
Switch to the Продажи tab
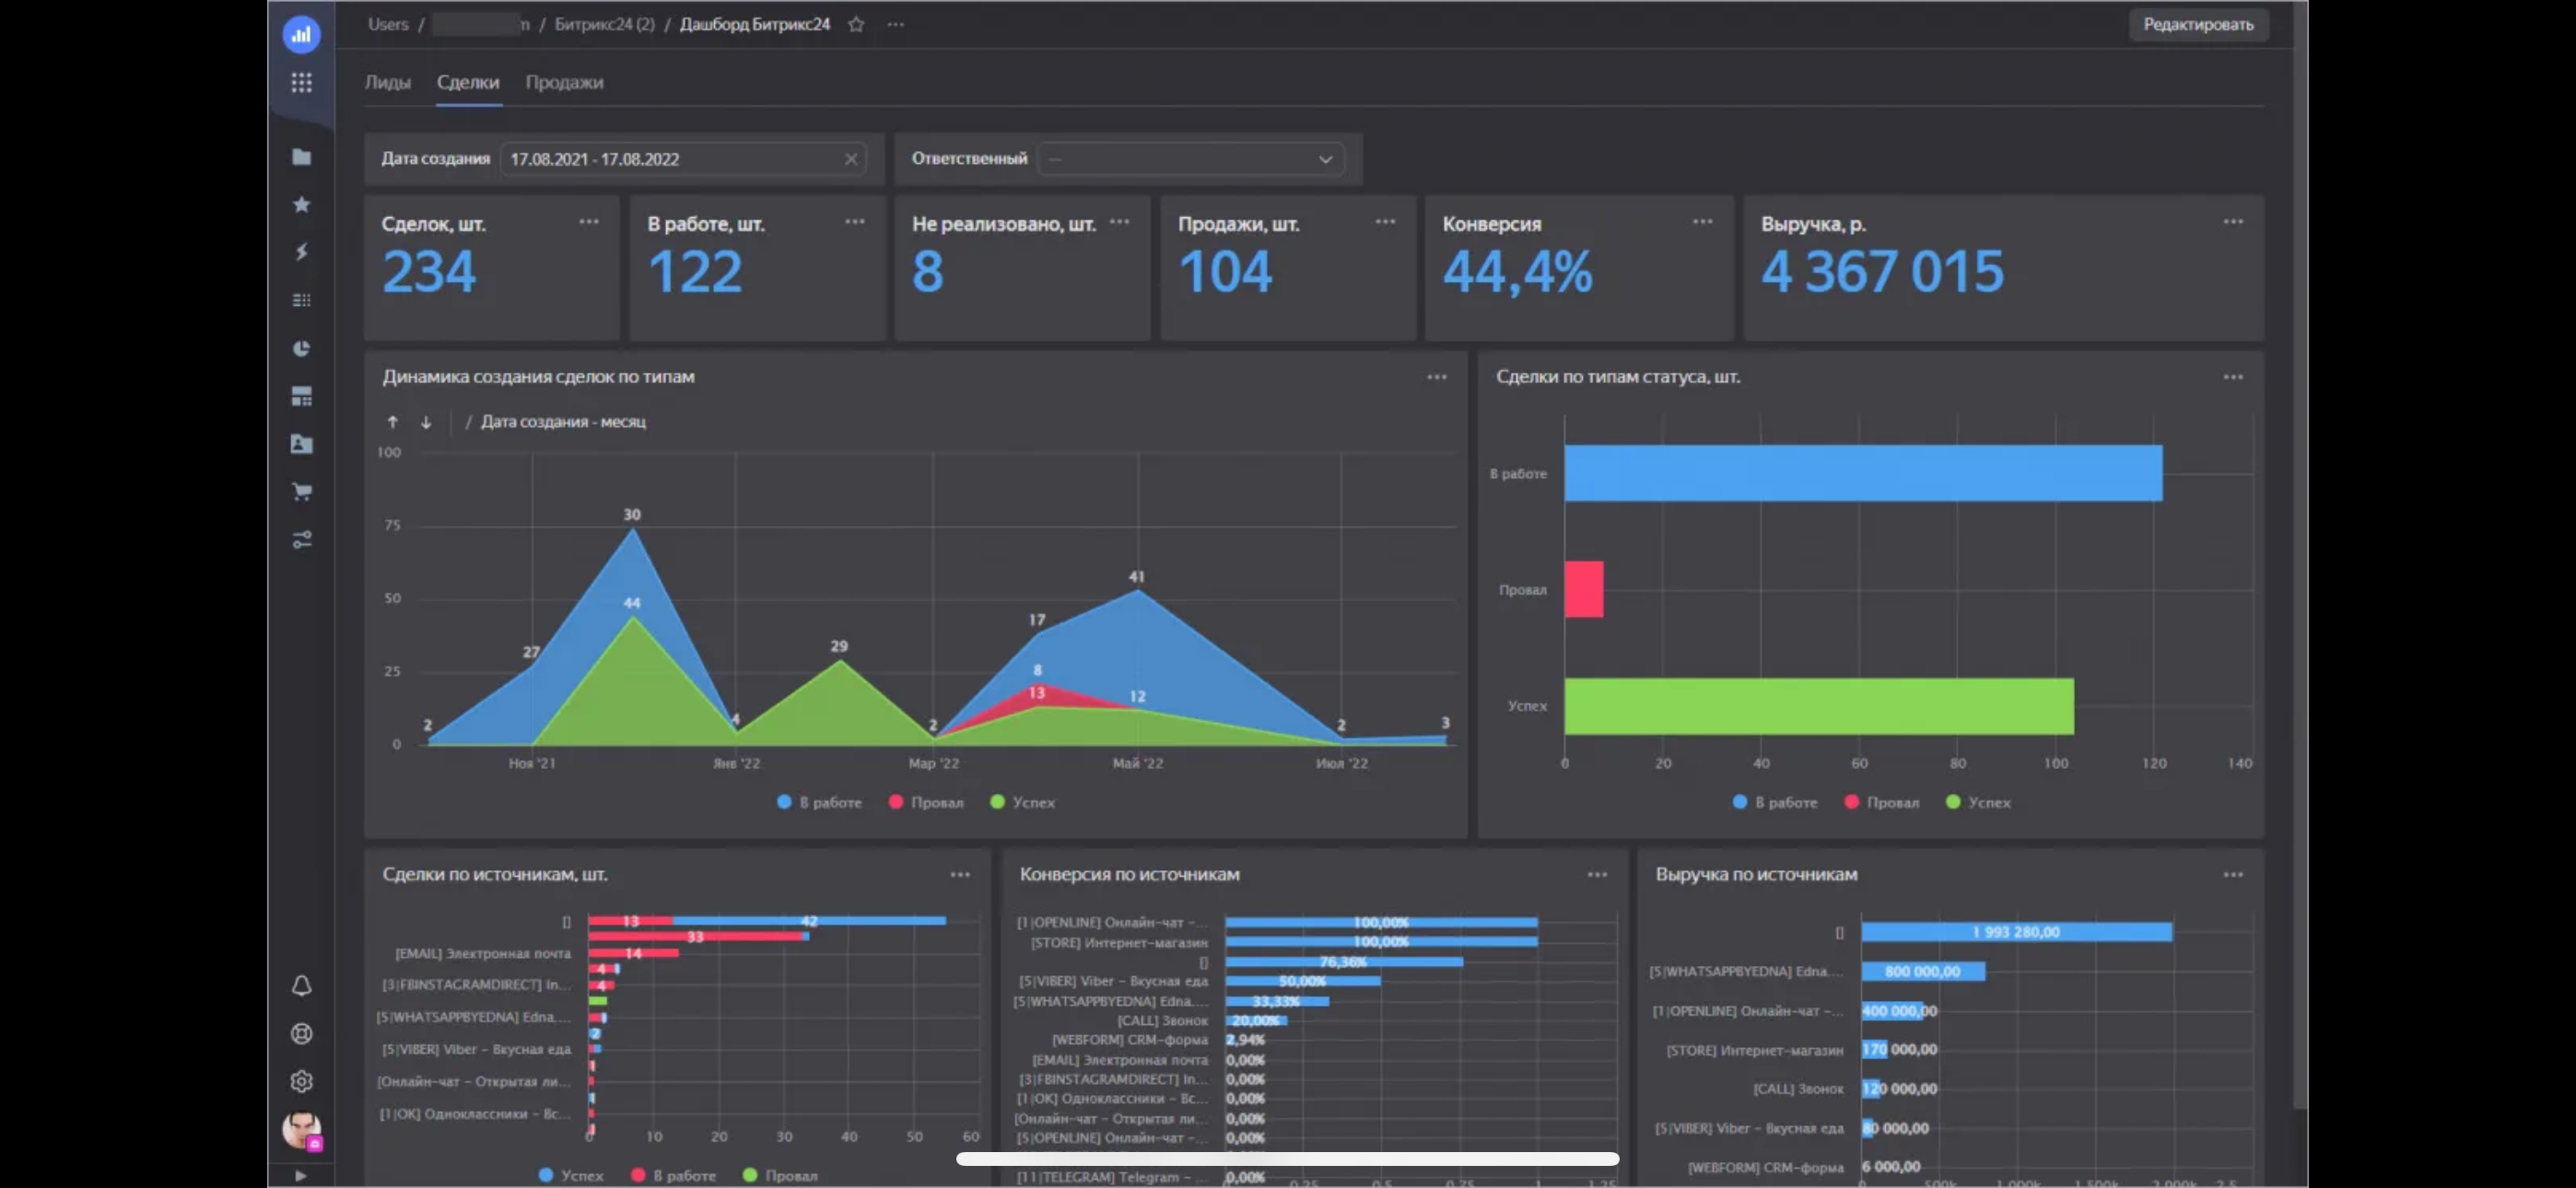[x=565, y=82]
